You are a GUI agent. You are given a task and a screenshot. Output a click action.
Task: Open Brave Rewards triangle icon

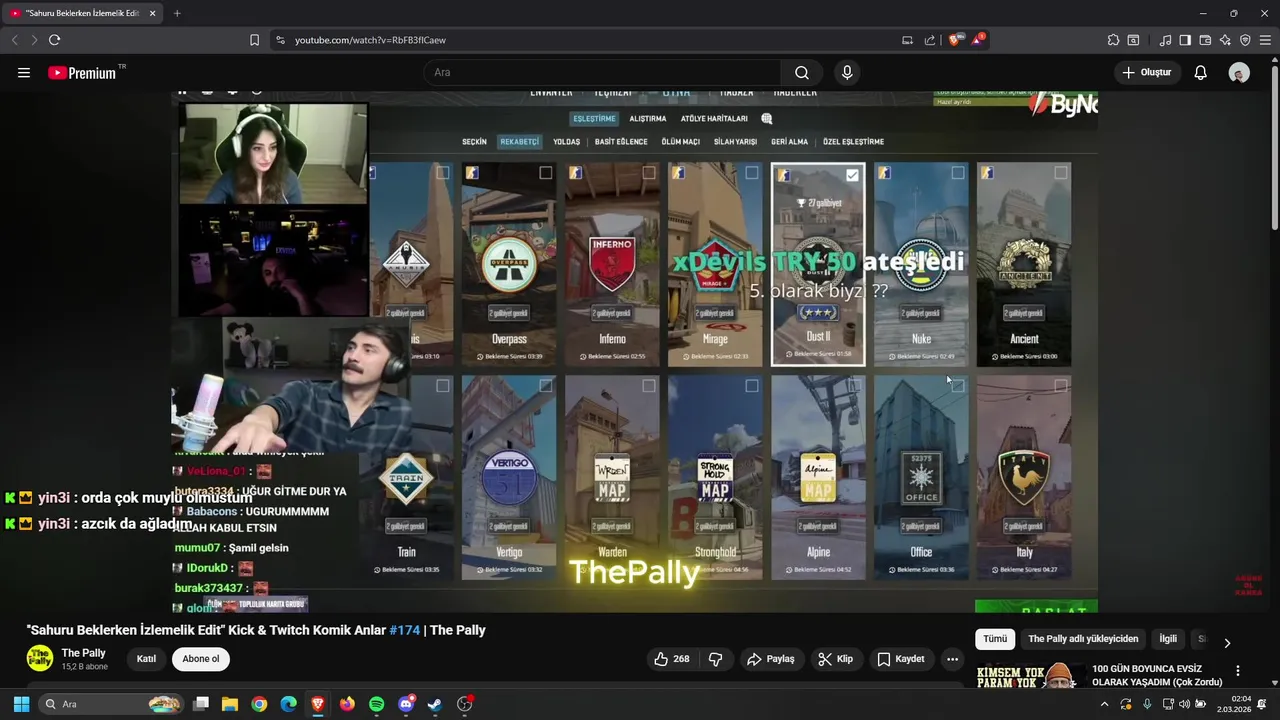[978, 40]
